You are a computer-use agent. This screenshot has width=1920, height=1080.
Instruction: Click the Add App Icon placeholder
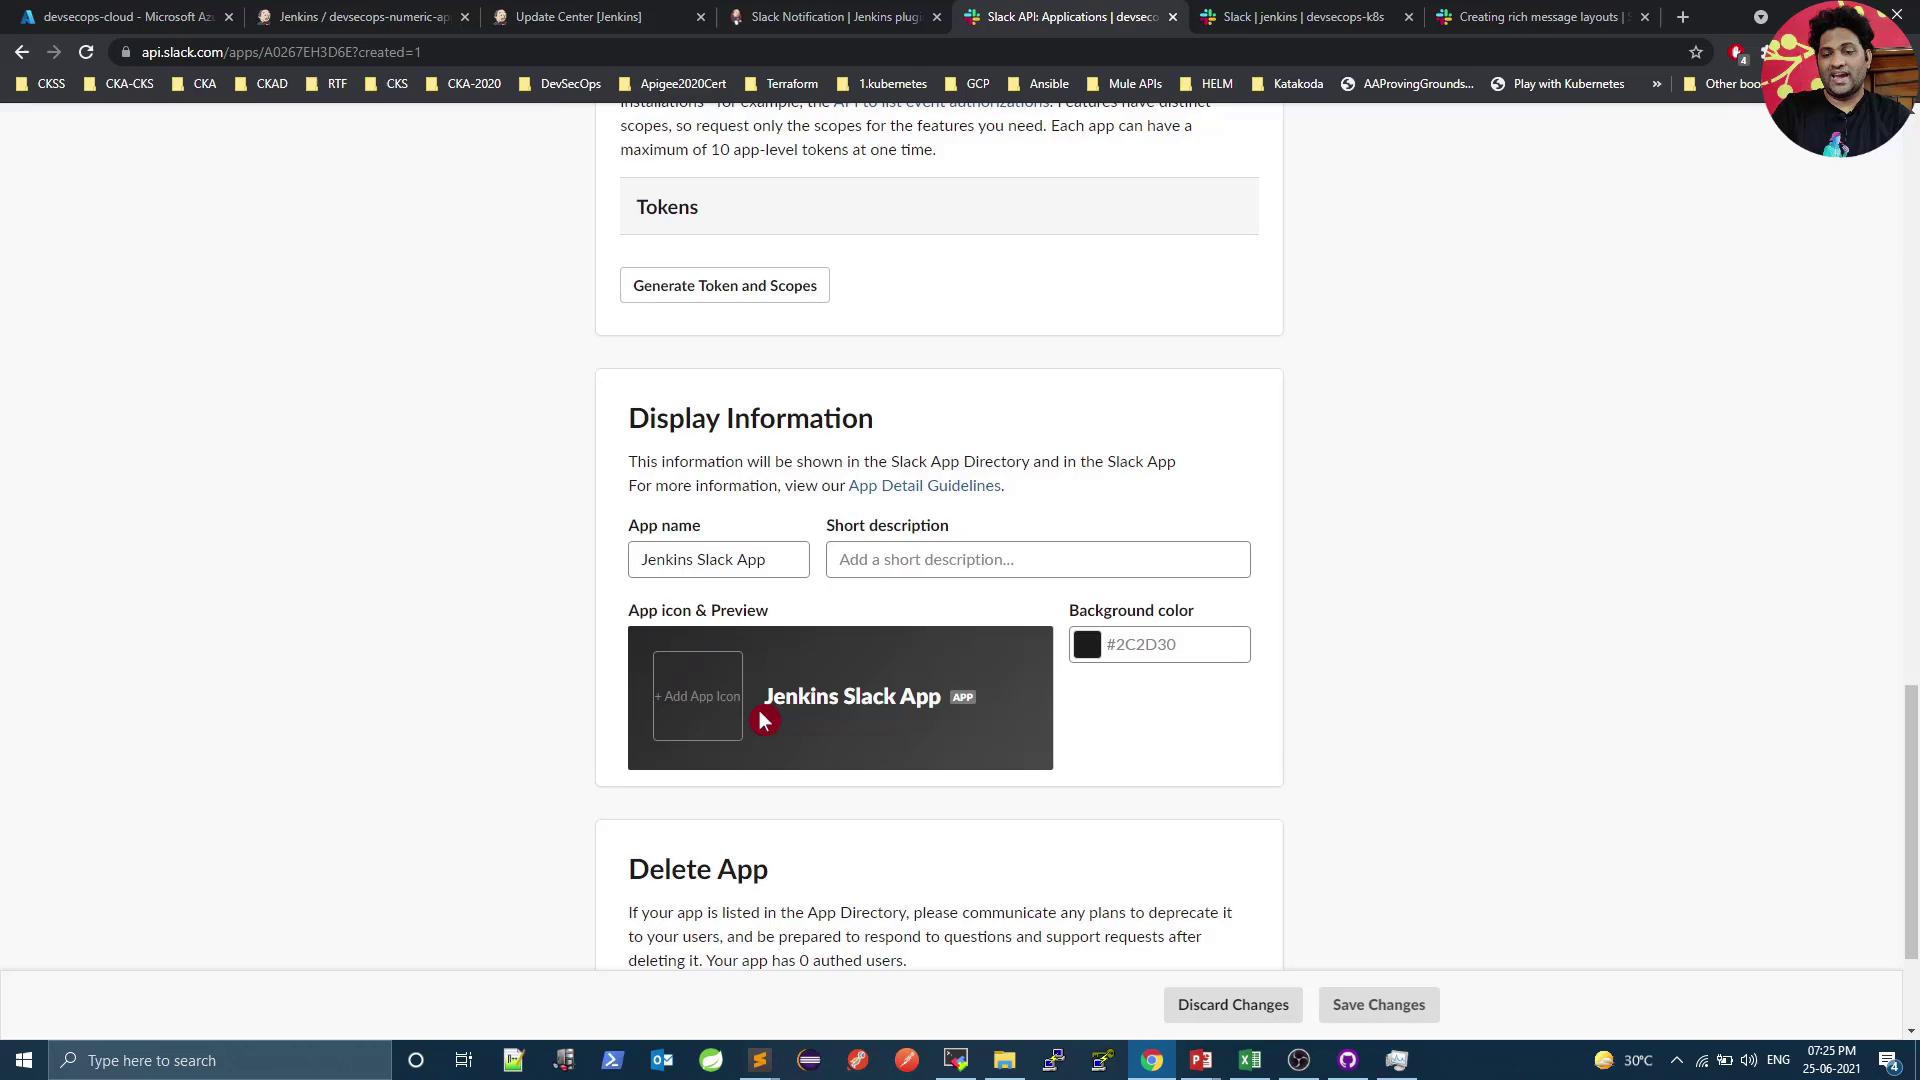pyautogui.click(x=698, y=696)
